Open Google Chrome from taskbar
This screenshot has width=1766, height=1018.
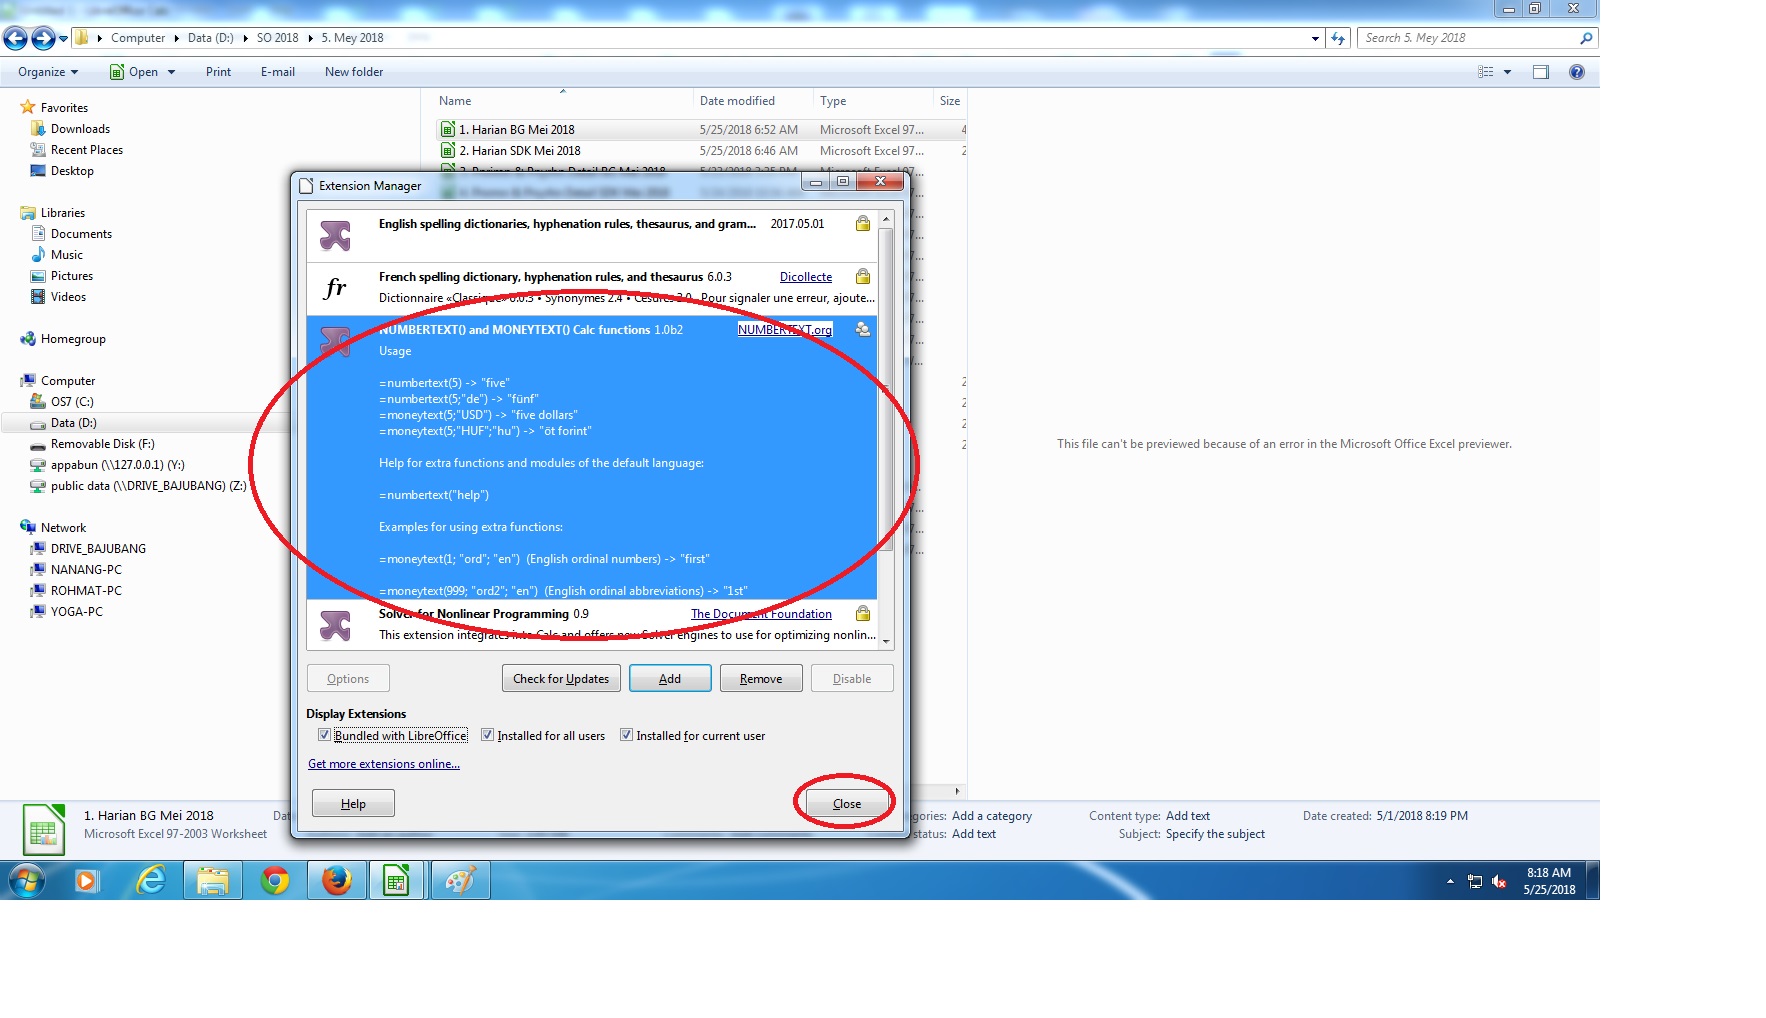click(x=275, y=881)
